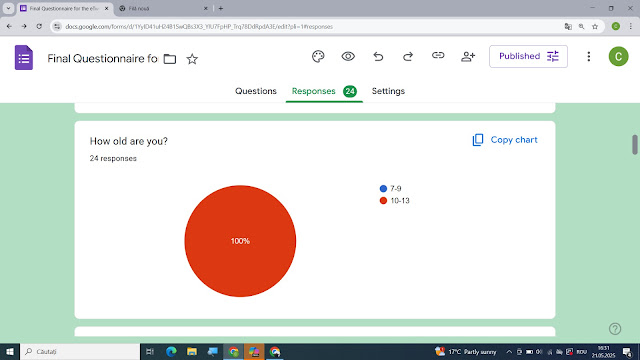Image resolution: width=640 pixels, height=360 pixels.
Task: Open Task View on the taskbar
Action: [x=150, y=351]
